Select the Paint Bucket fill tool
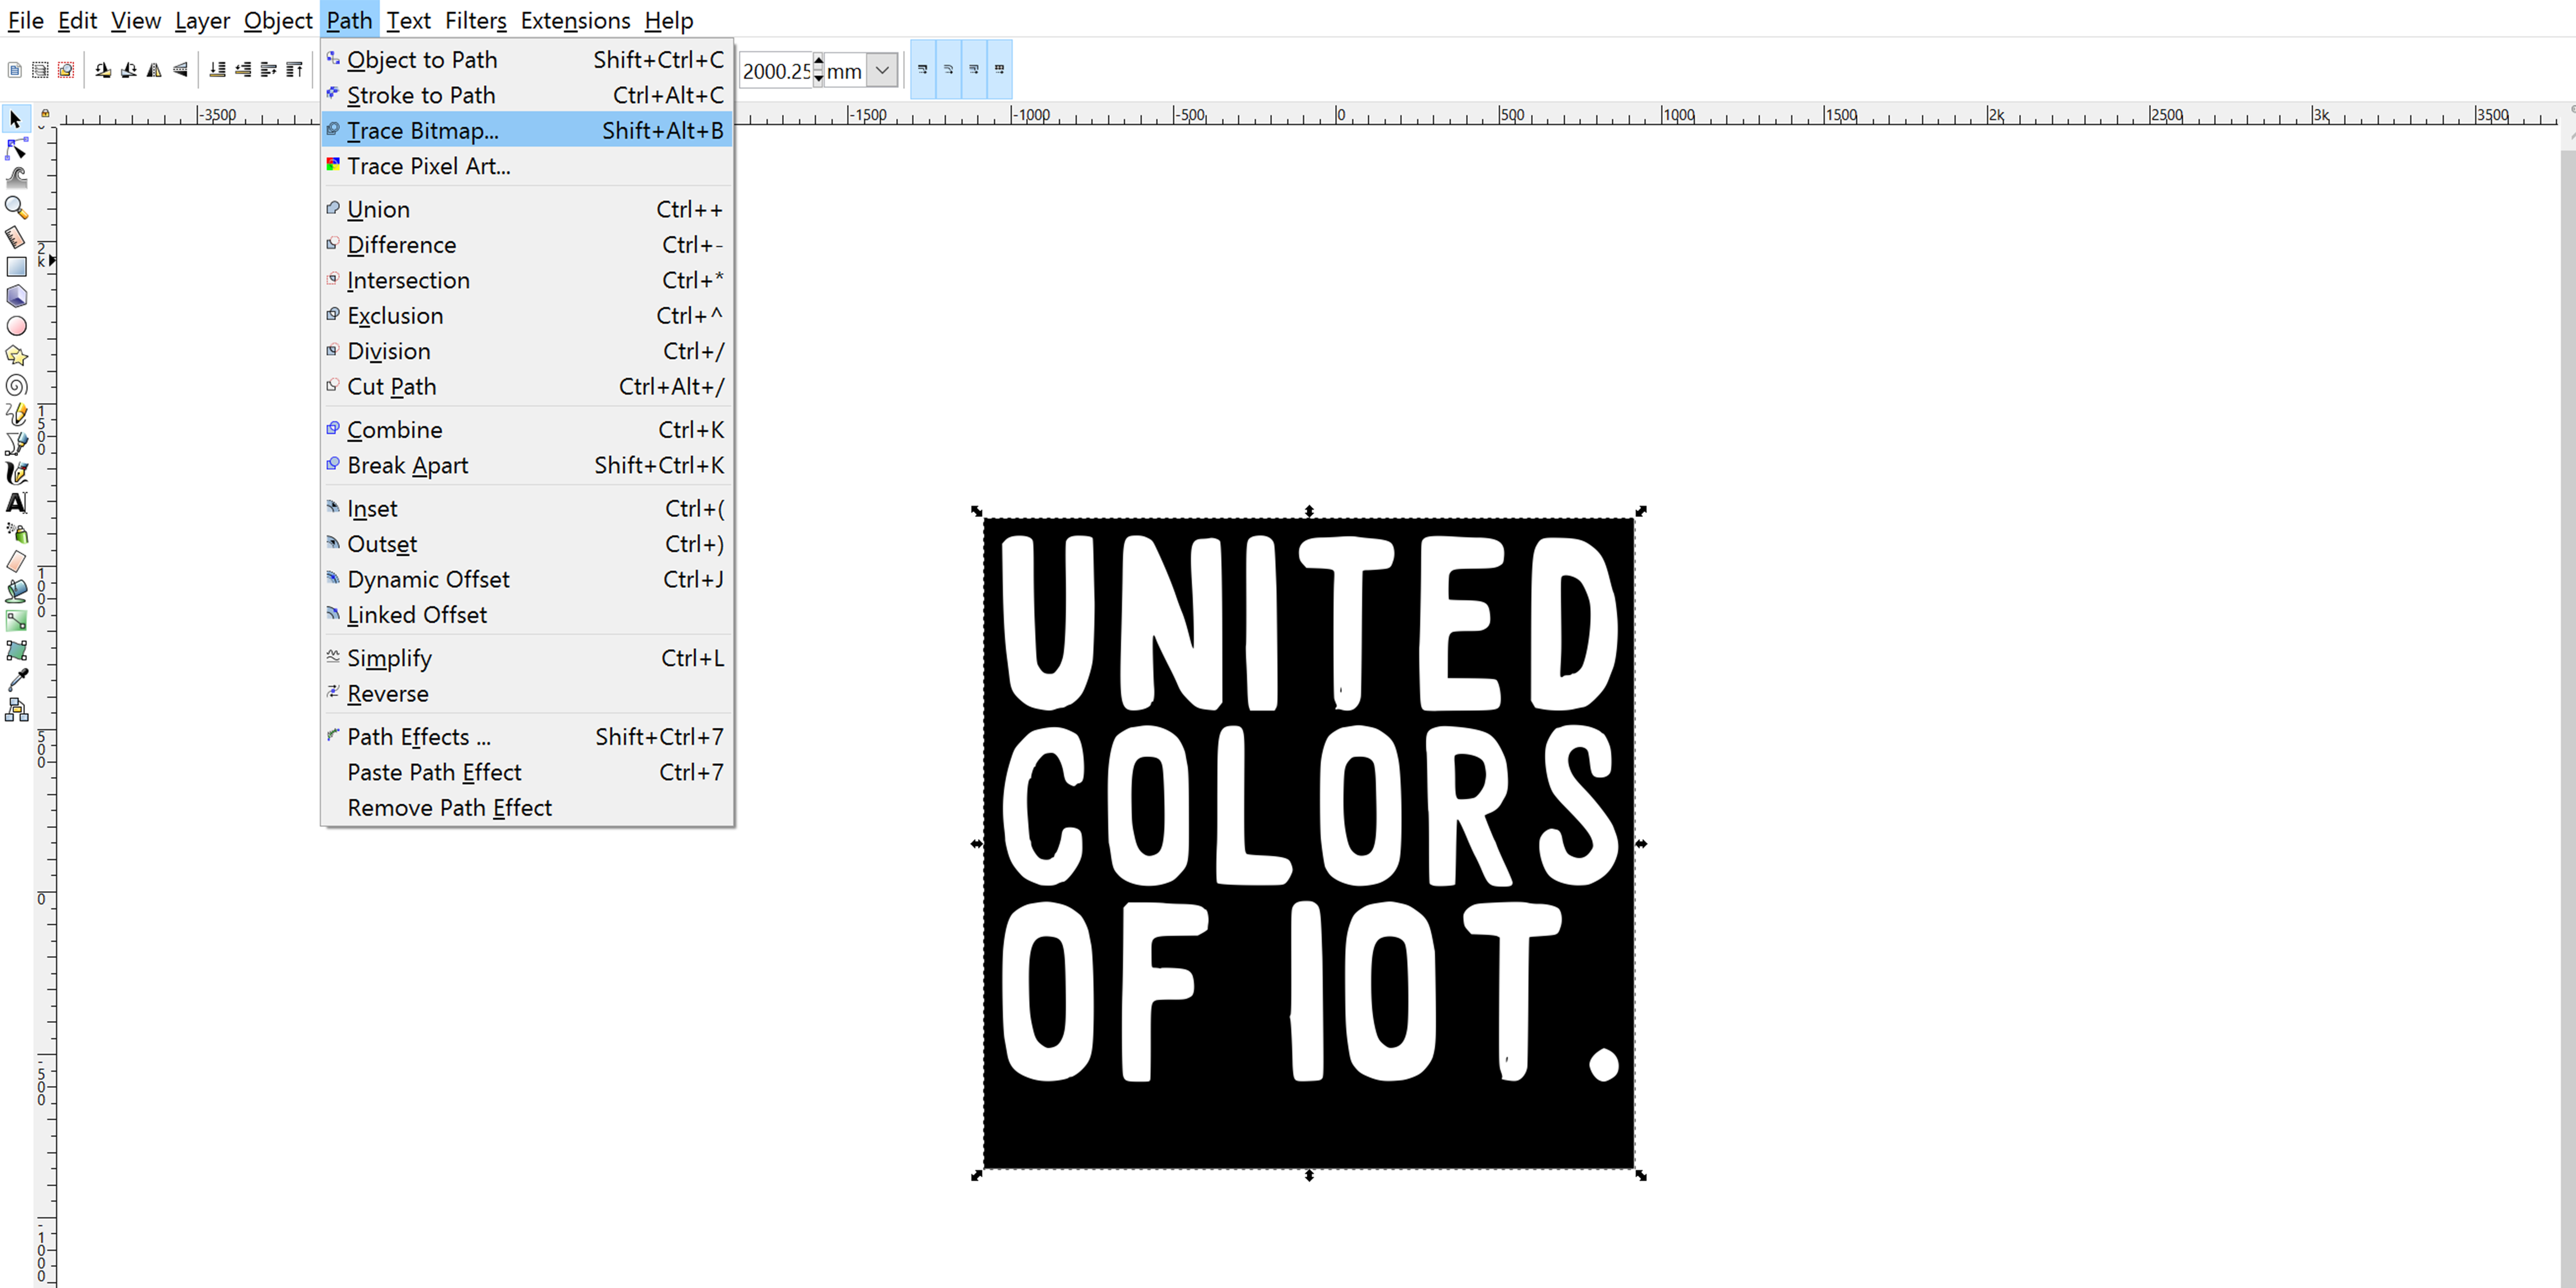The height and width of the screenshot is (1288, 2576). 16,591
